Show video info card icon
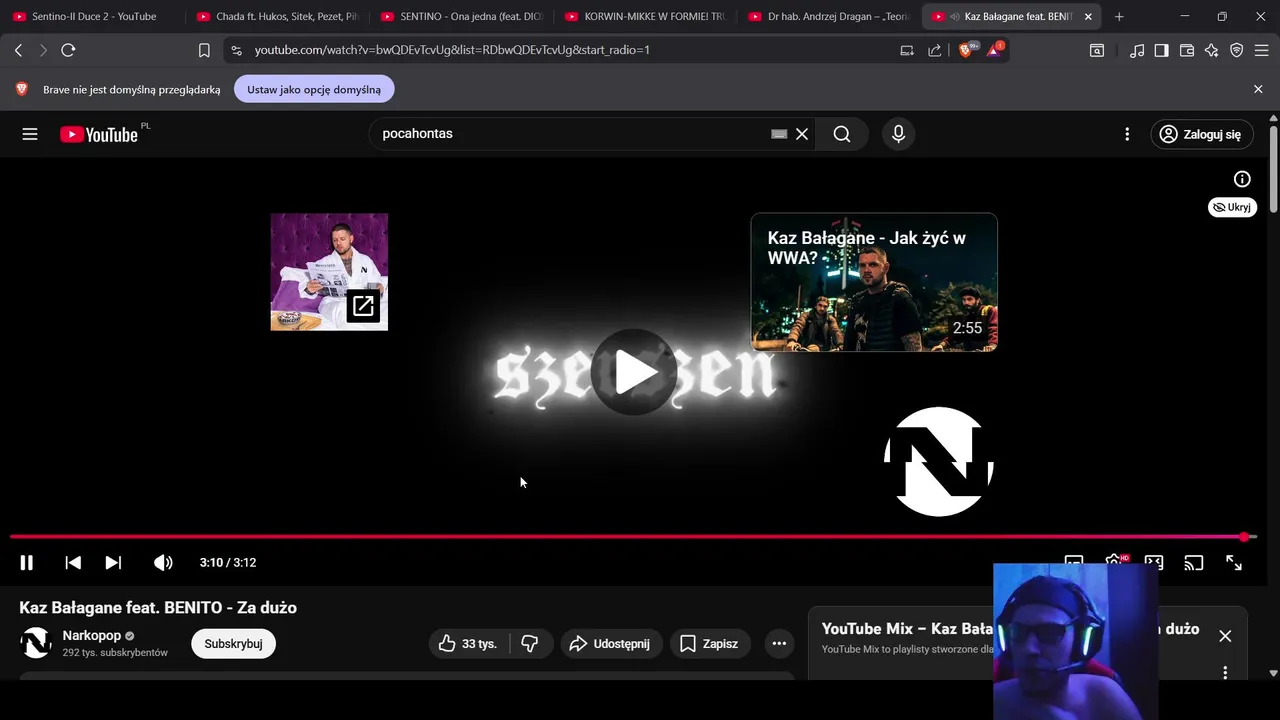 pyautogui.click(x=1242, y=179)
